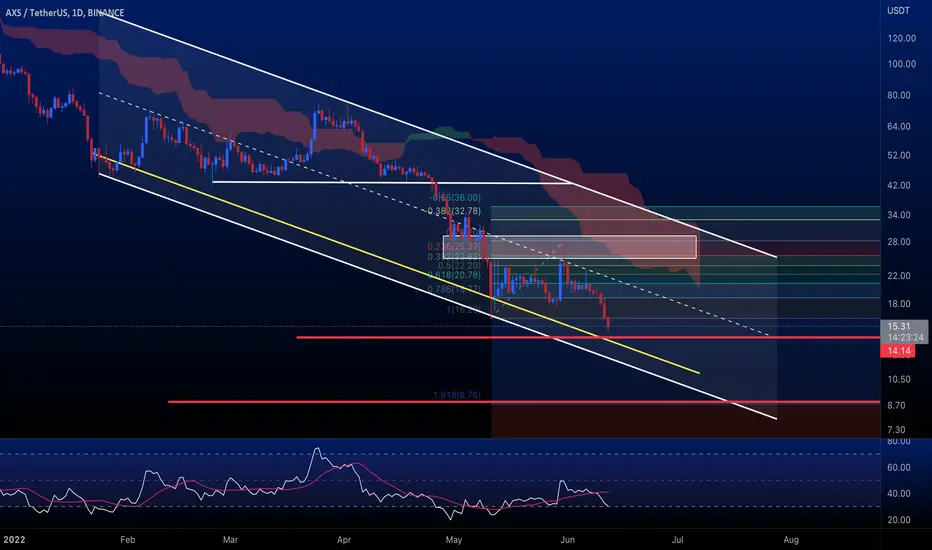This screenshot has height=550, width=932.
Task: Select the 0.618(20.78) Fibonacci level label
Action: pyautogui.click(x=454, y=275)
